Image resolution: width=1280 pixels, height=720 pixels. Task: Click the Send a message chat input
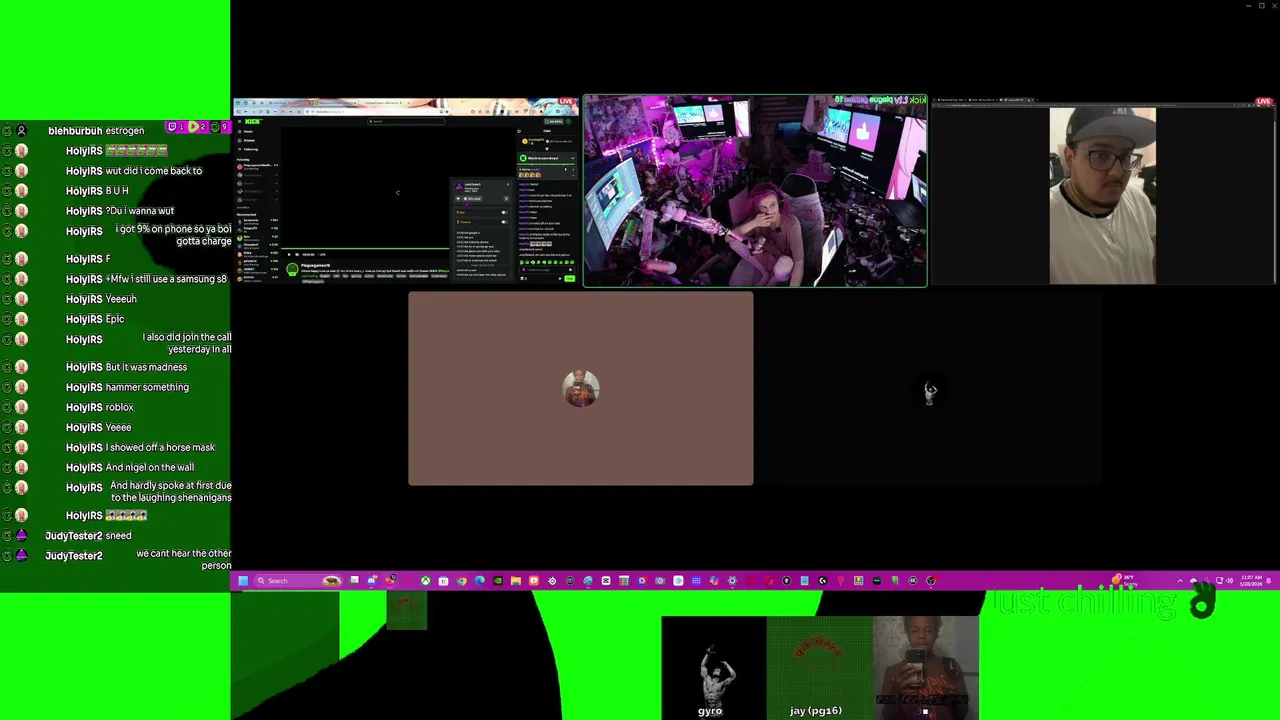point(546,270)
